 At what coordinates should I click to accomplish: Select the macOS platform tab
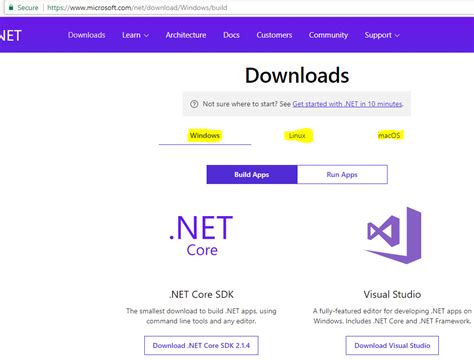point(389,135)
